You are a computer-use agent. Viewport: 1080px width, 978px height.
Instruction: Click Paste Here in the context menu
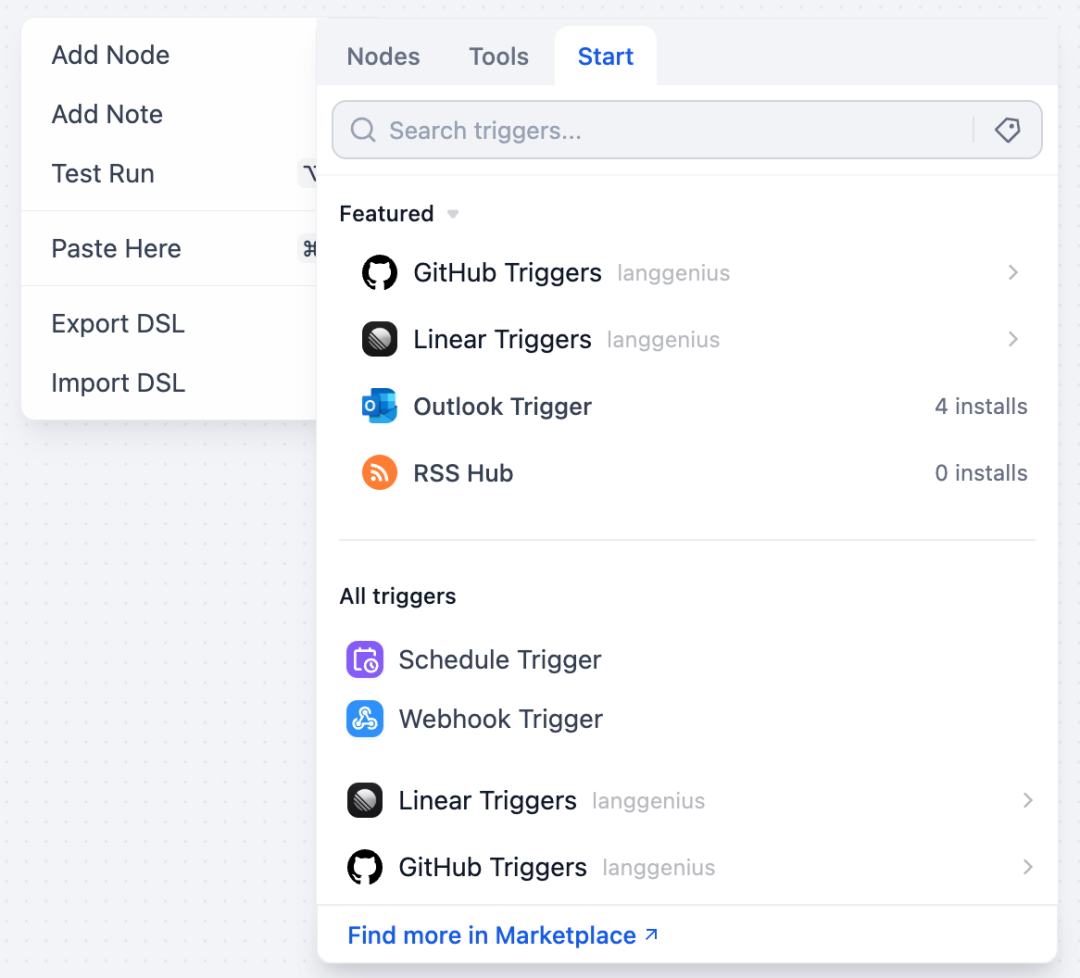point(116,248)
